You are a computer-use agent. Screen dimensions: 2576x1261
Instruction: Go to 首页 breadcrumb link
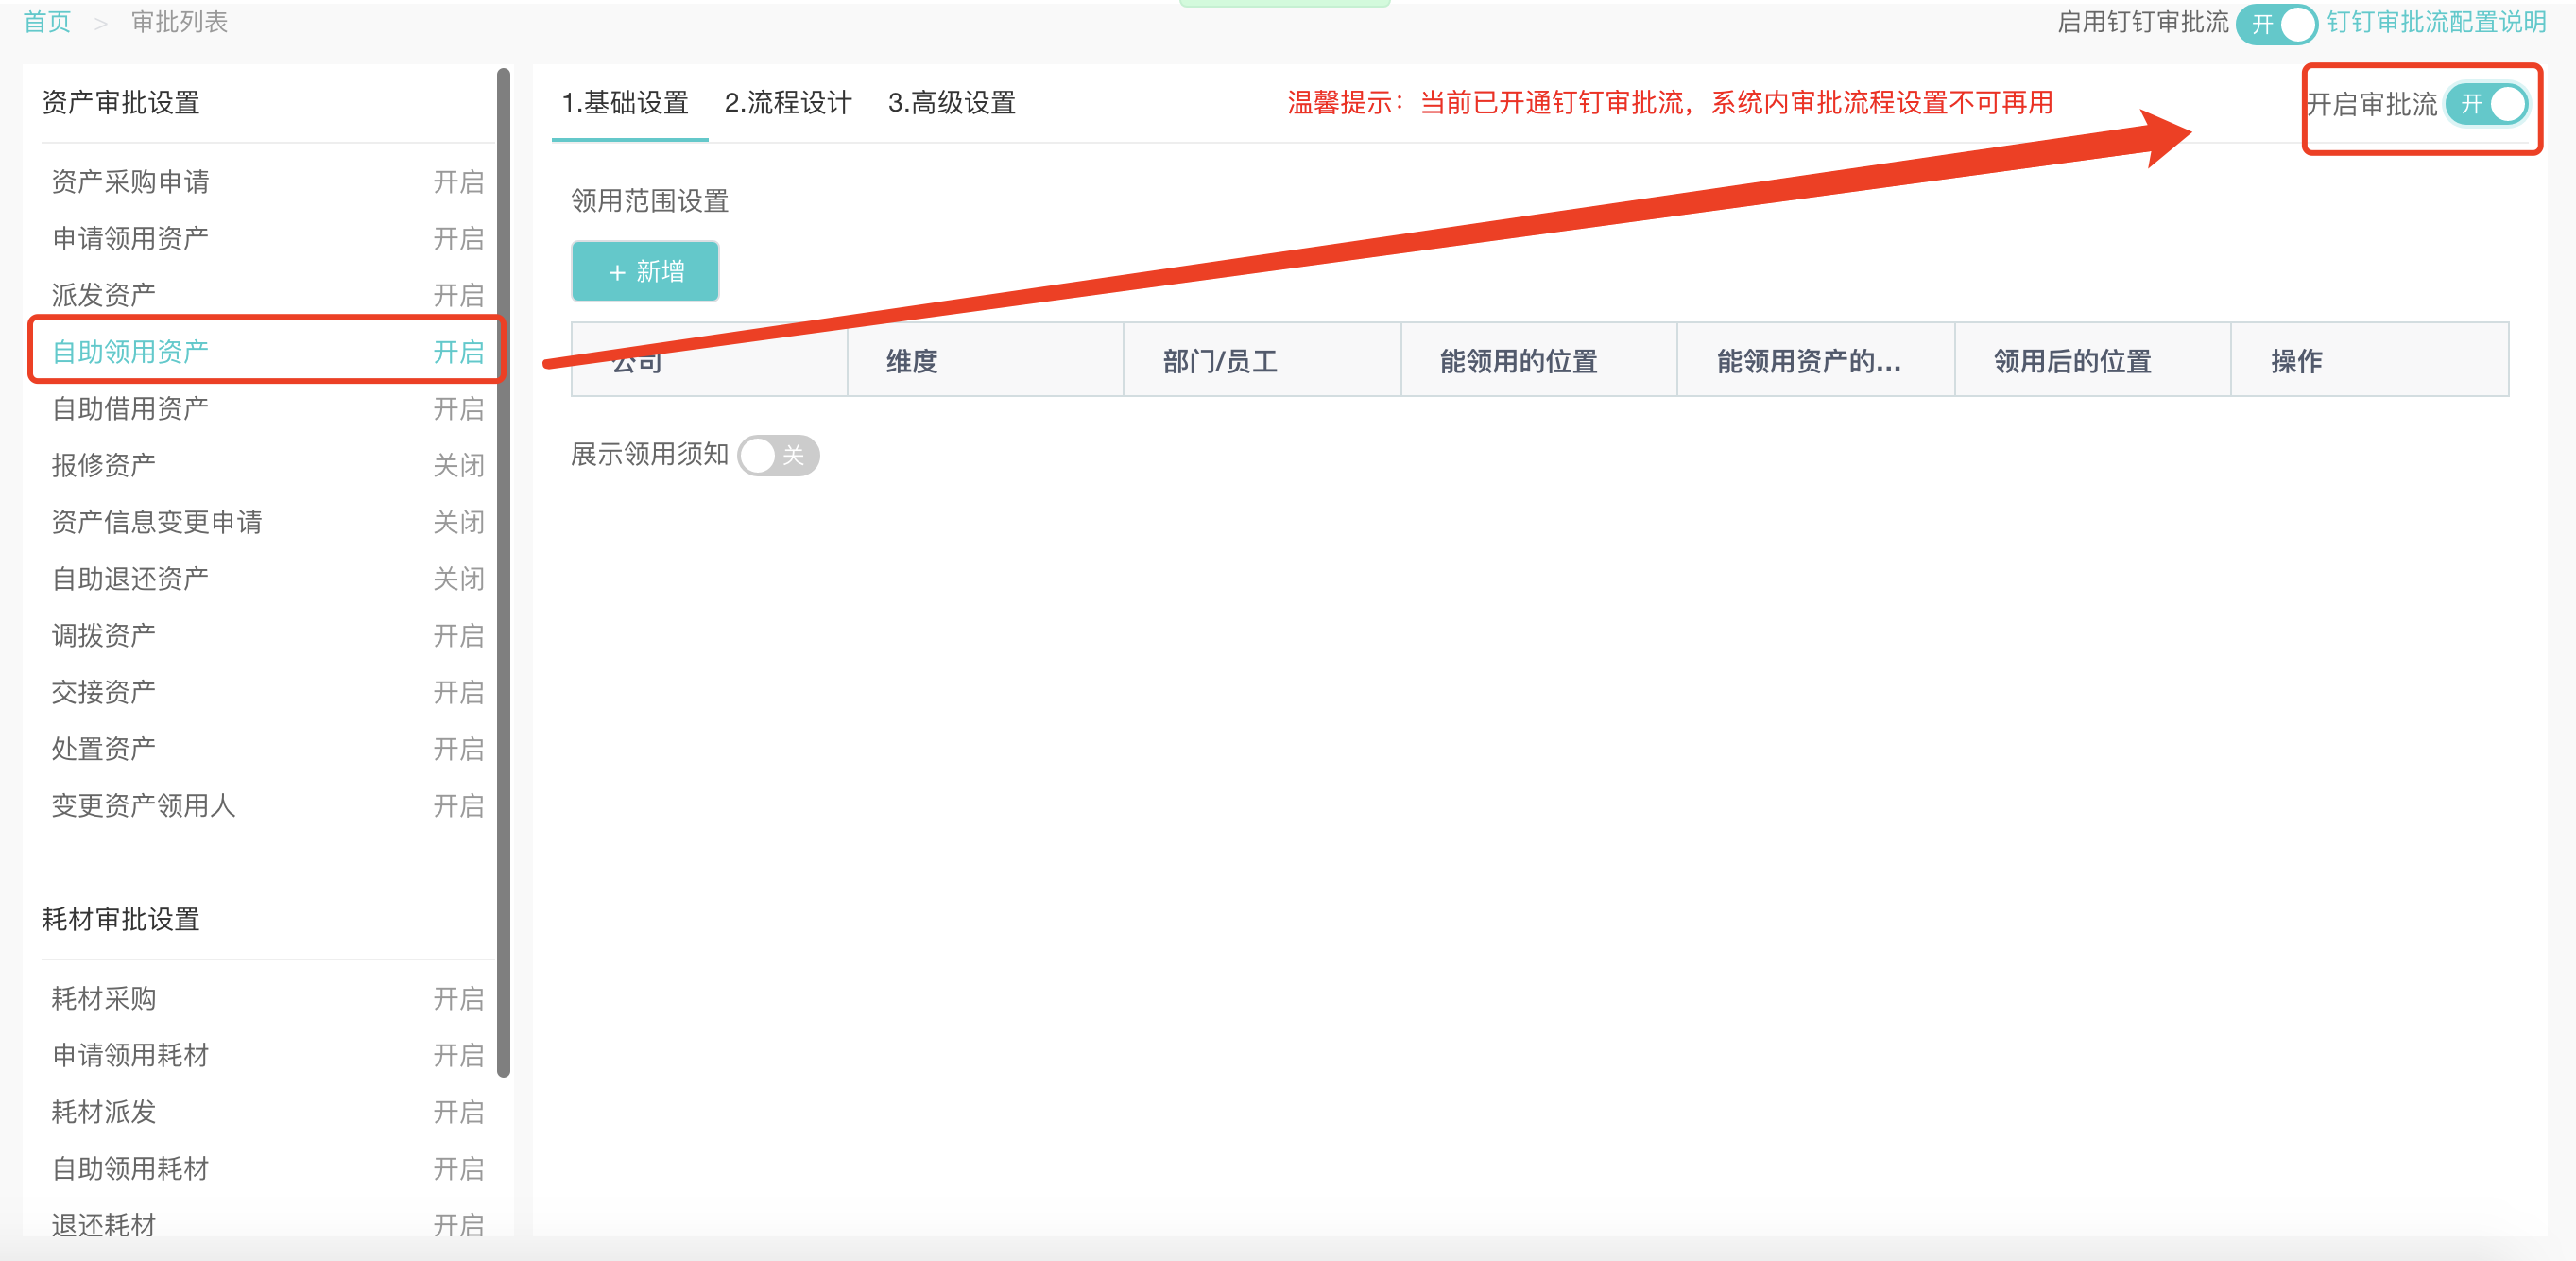[x=47, y=22]
